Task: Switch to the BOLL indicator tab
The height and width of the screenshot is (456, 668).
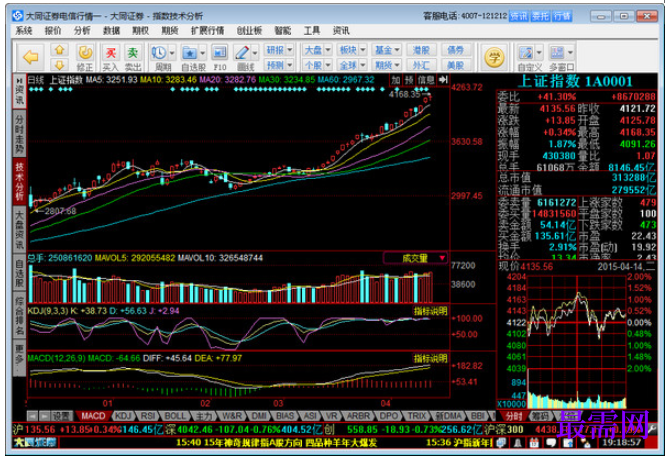Action: 175,416
